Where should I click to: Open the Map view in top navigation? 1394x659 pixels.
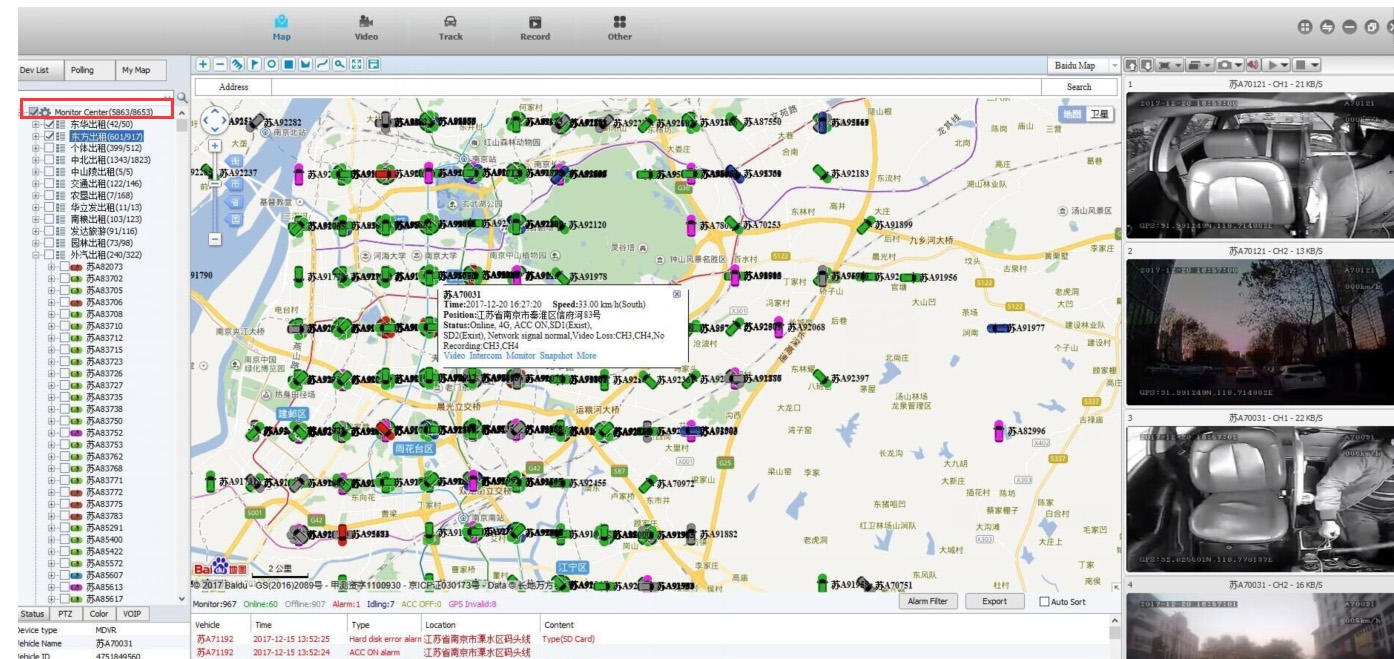point(281,27)
